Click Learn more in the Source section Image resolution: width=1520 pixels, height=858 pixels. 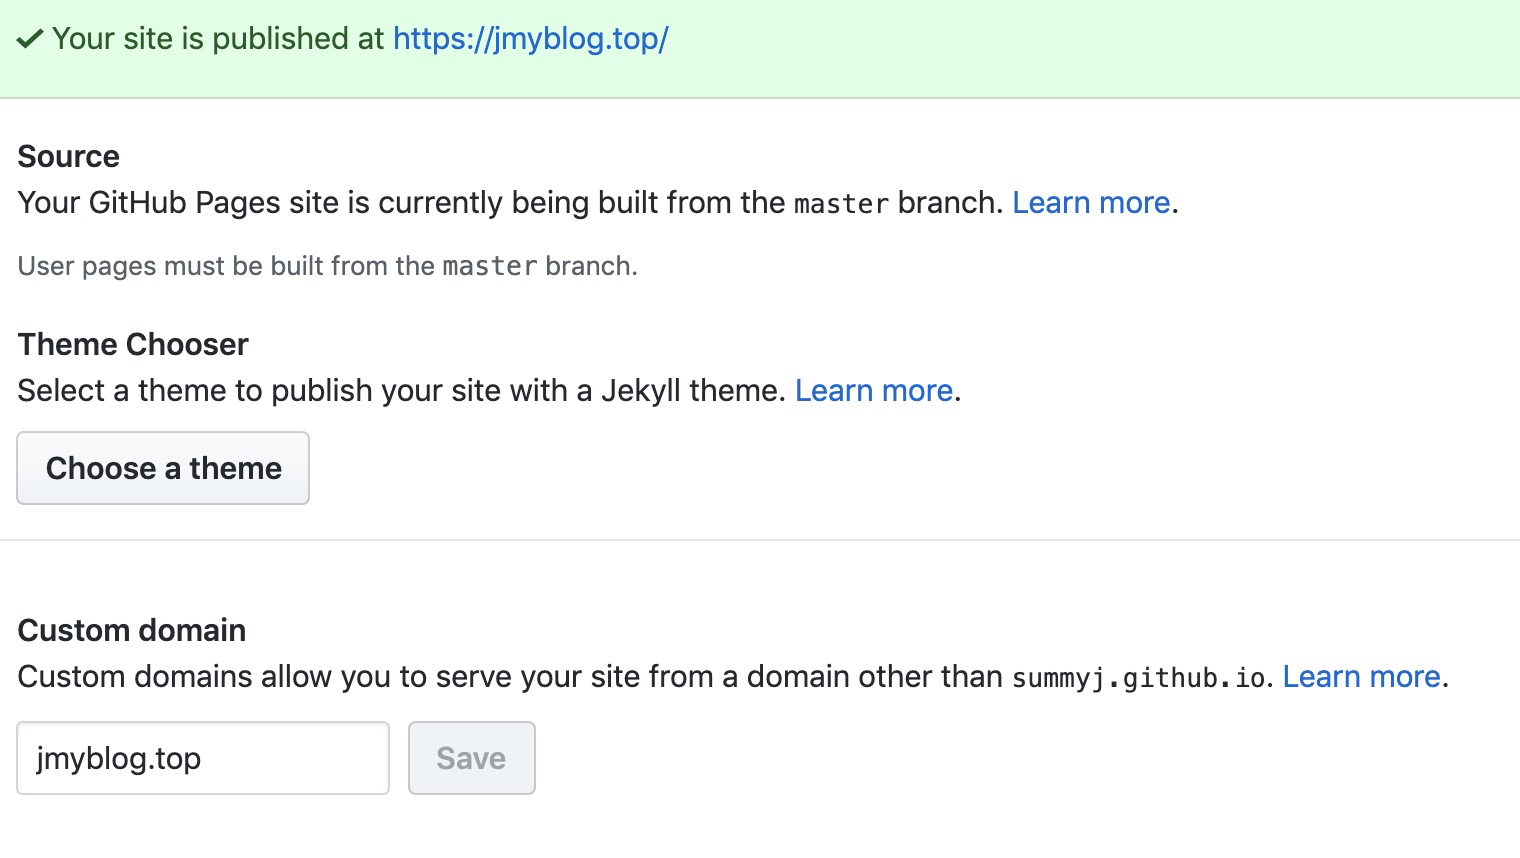tap(1091, 203)
